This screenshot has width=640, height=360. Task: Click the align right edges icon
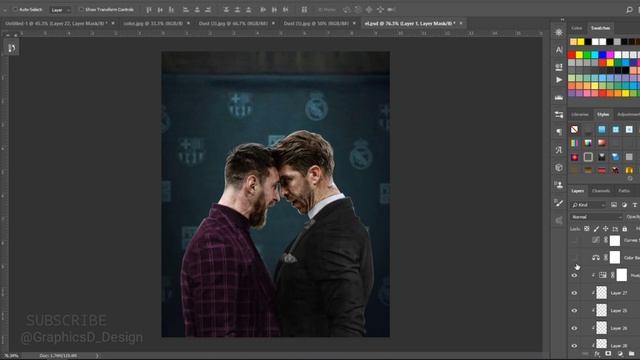(208, 9)
